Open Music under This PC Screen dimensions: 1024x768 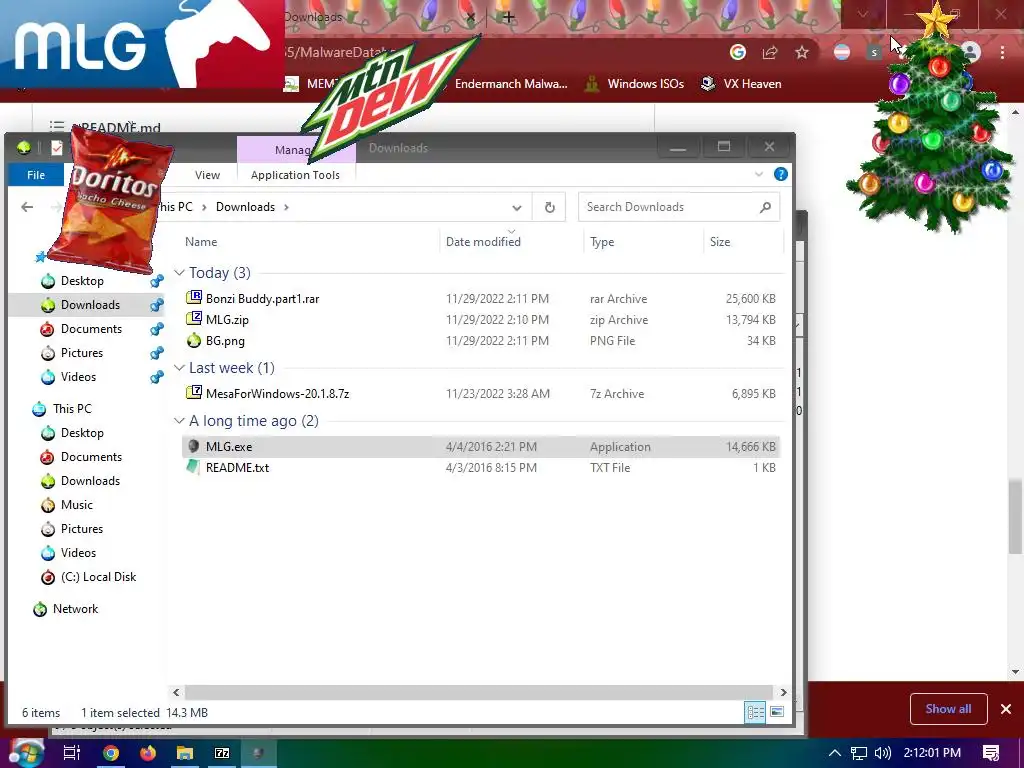tap(76, 505)
